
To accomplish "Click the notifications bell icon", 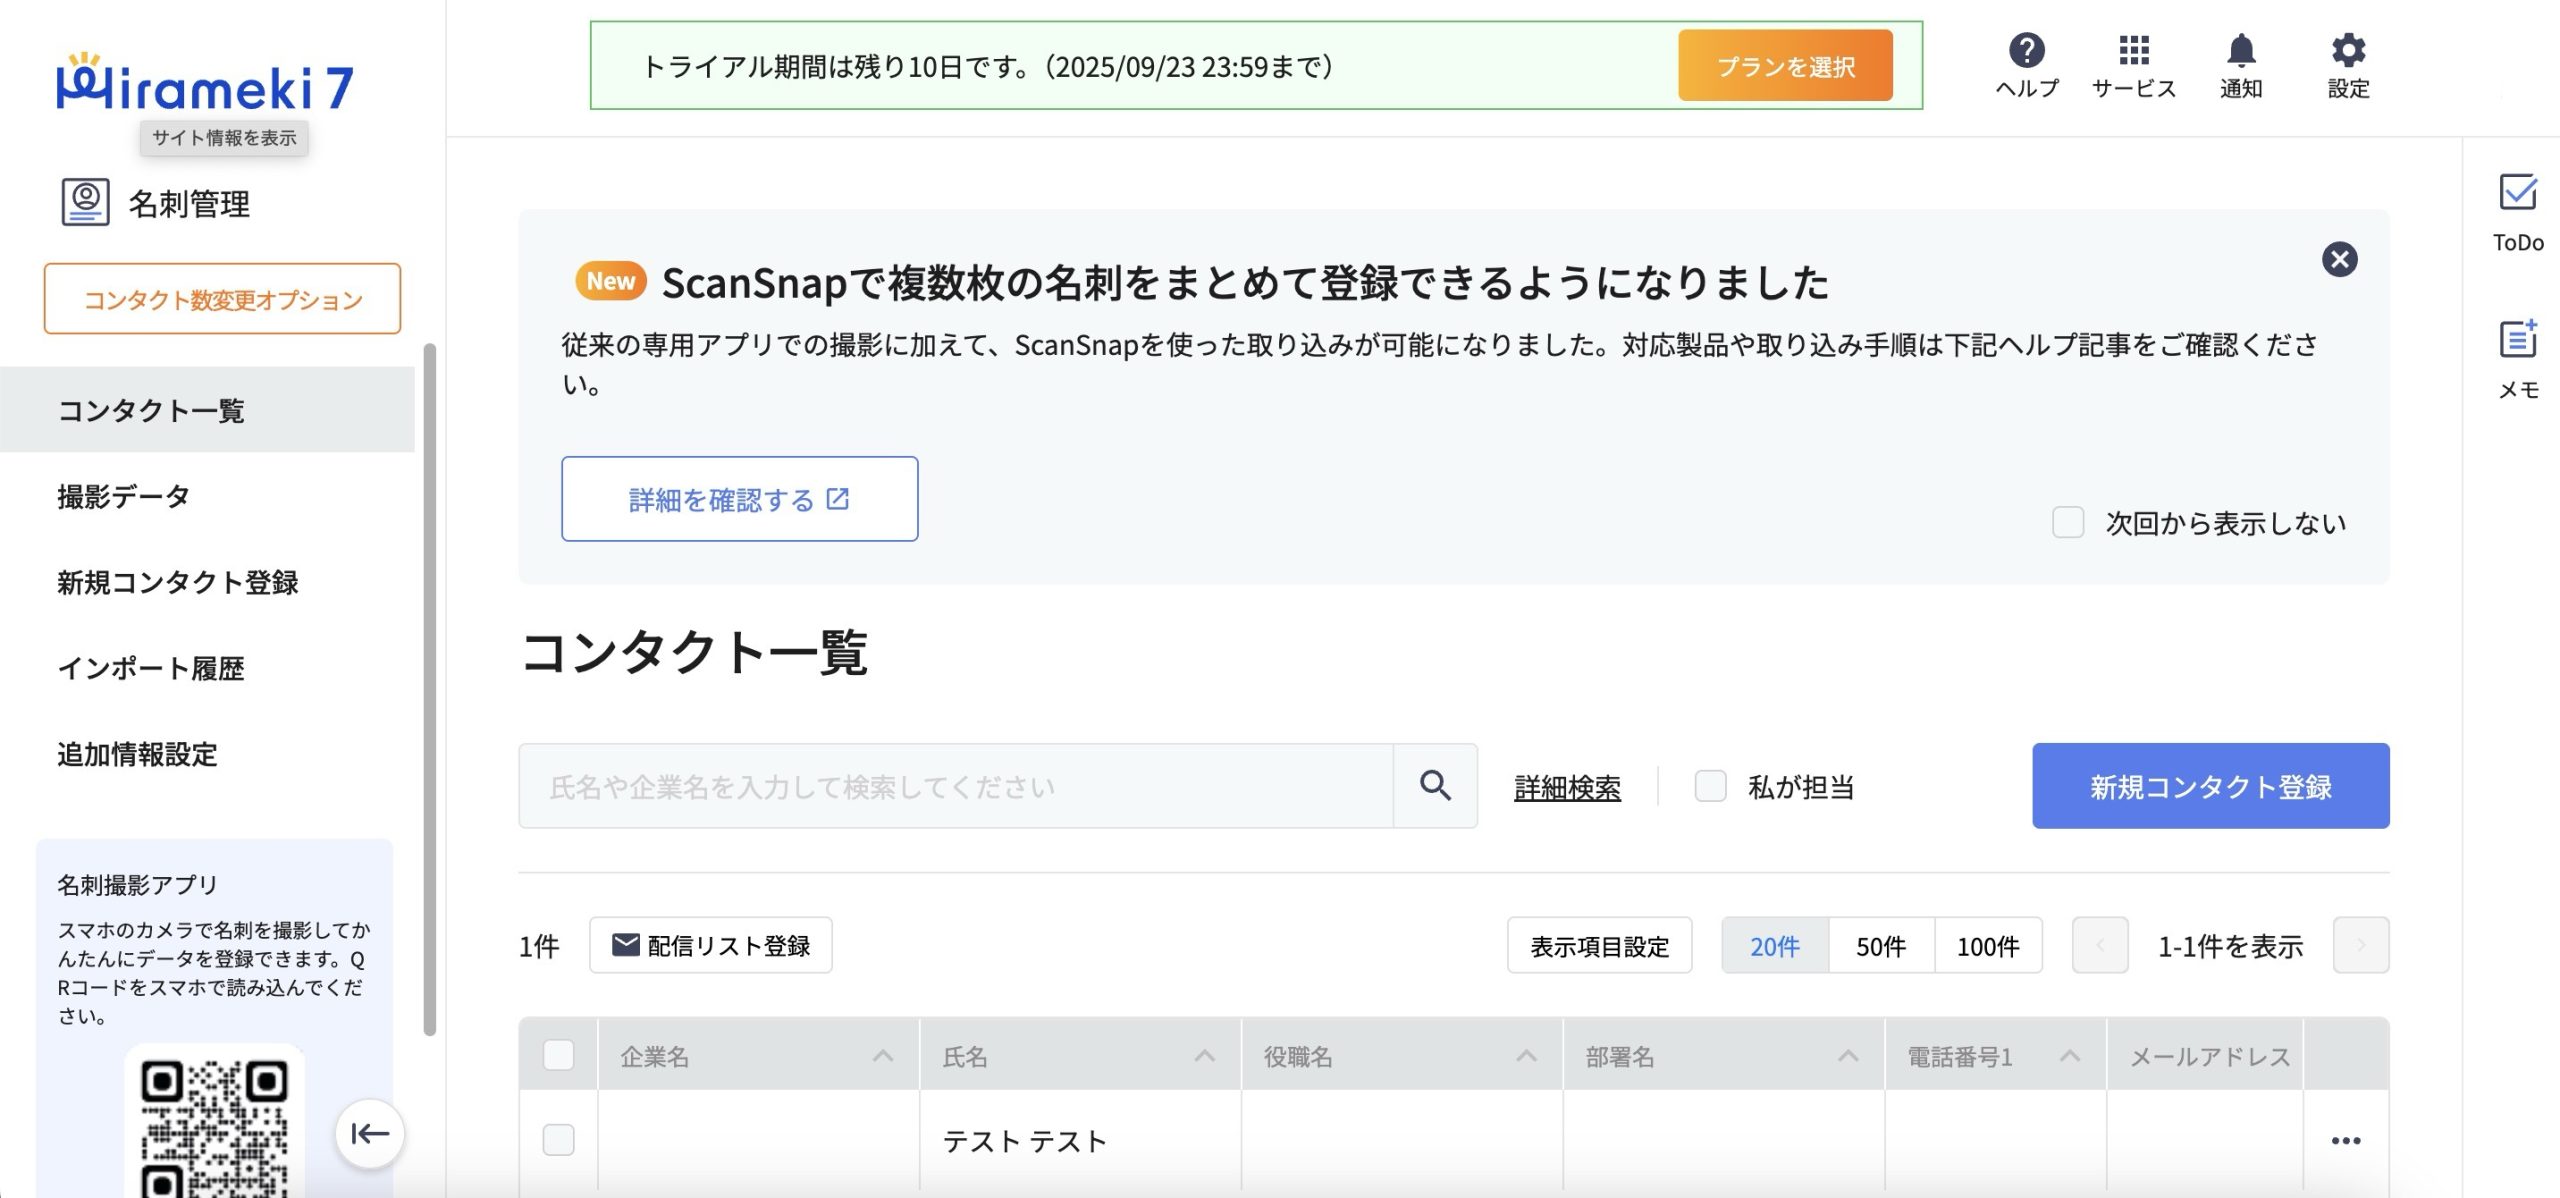I will pyautogui.click(x=2241, y=52).
